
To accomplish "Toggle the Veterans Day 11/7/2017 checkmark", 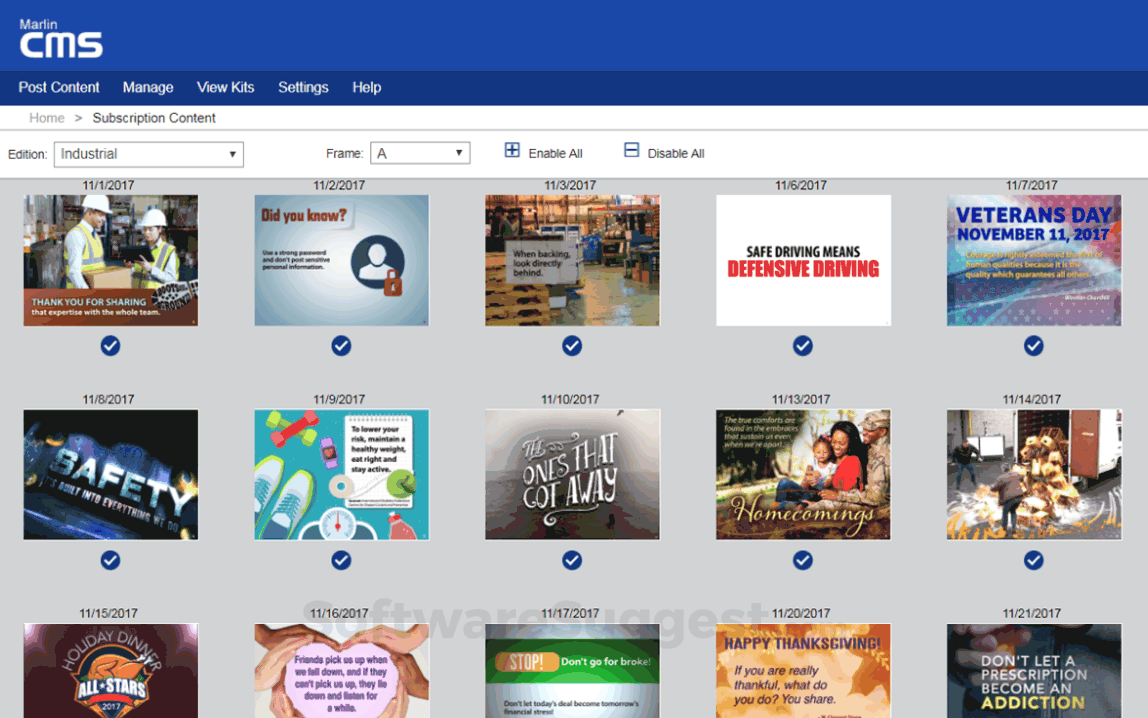I will click(1033, 346).
